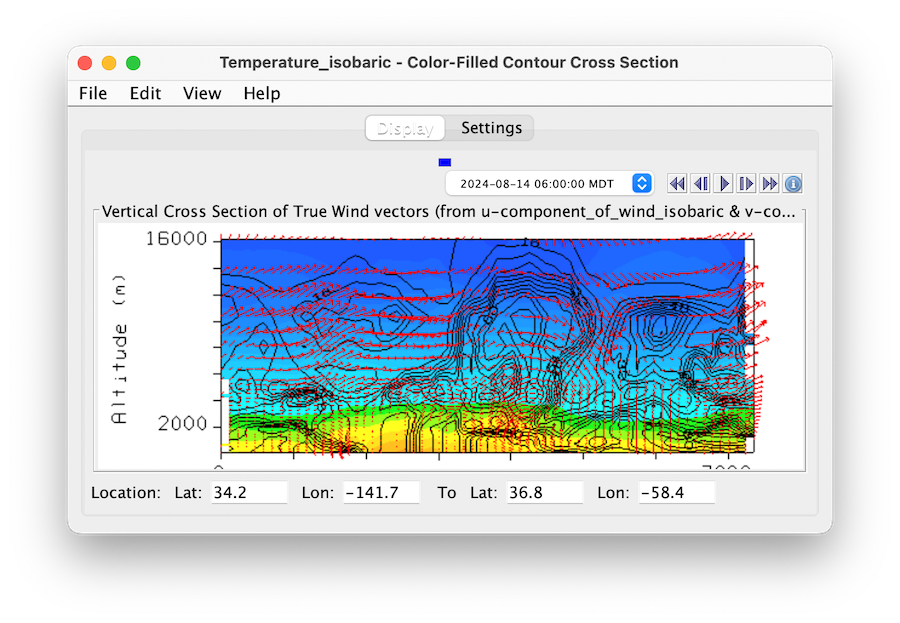The height and width of the screenshot is (623, 900).
Task: Play the time animation
Action: point(724,184)
